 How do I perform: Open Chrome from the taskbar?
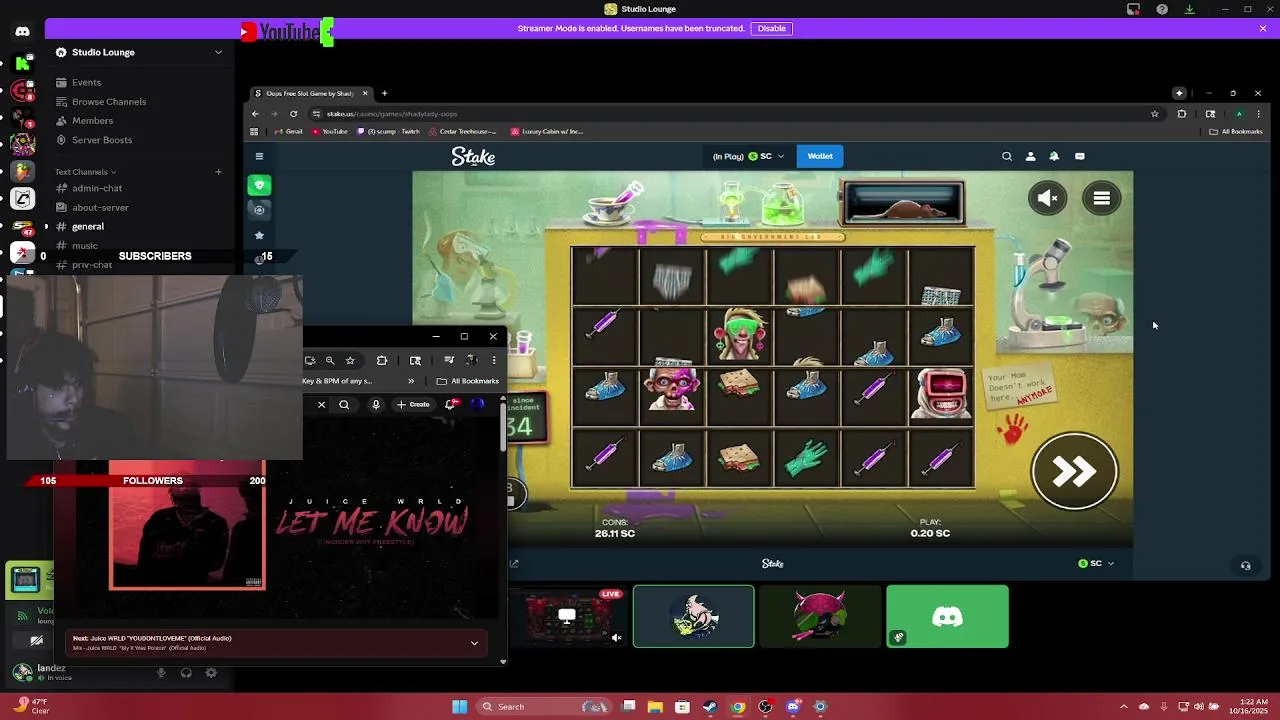(x=737, y=707)
